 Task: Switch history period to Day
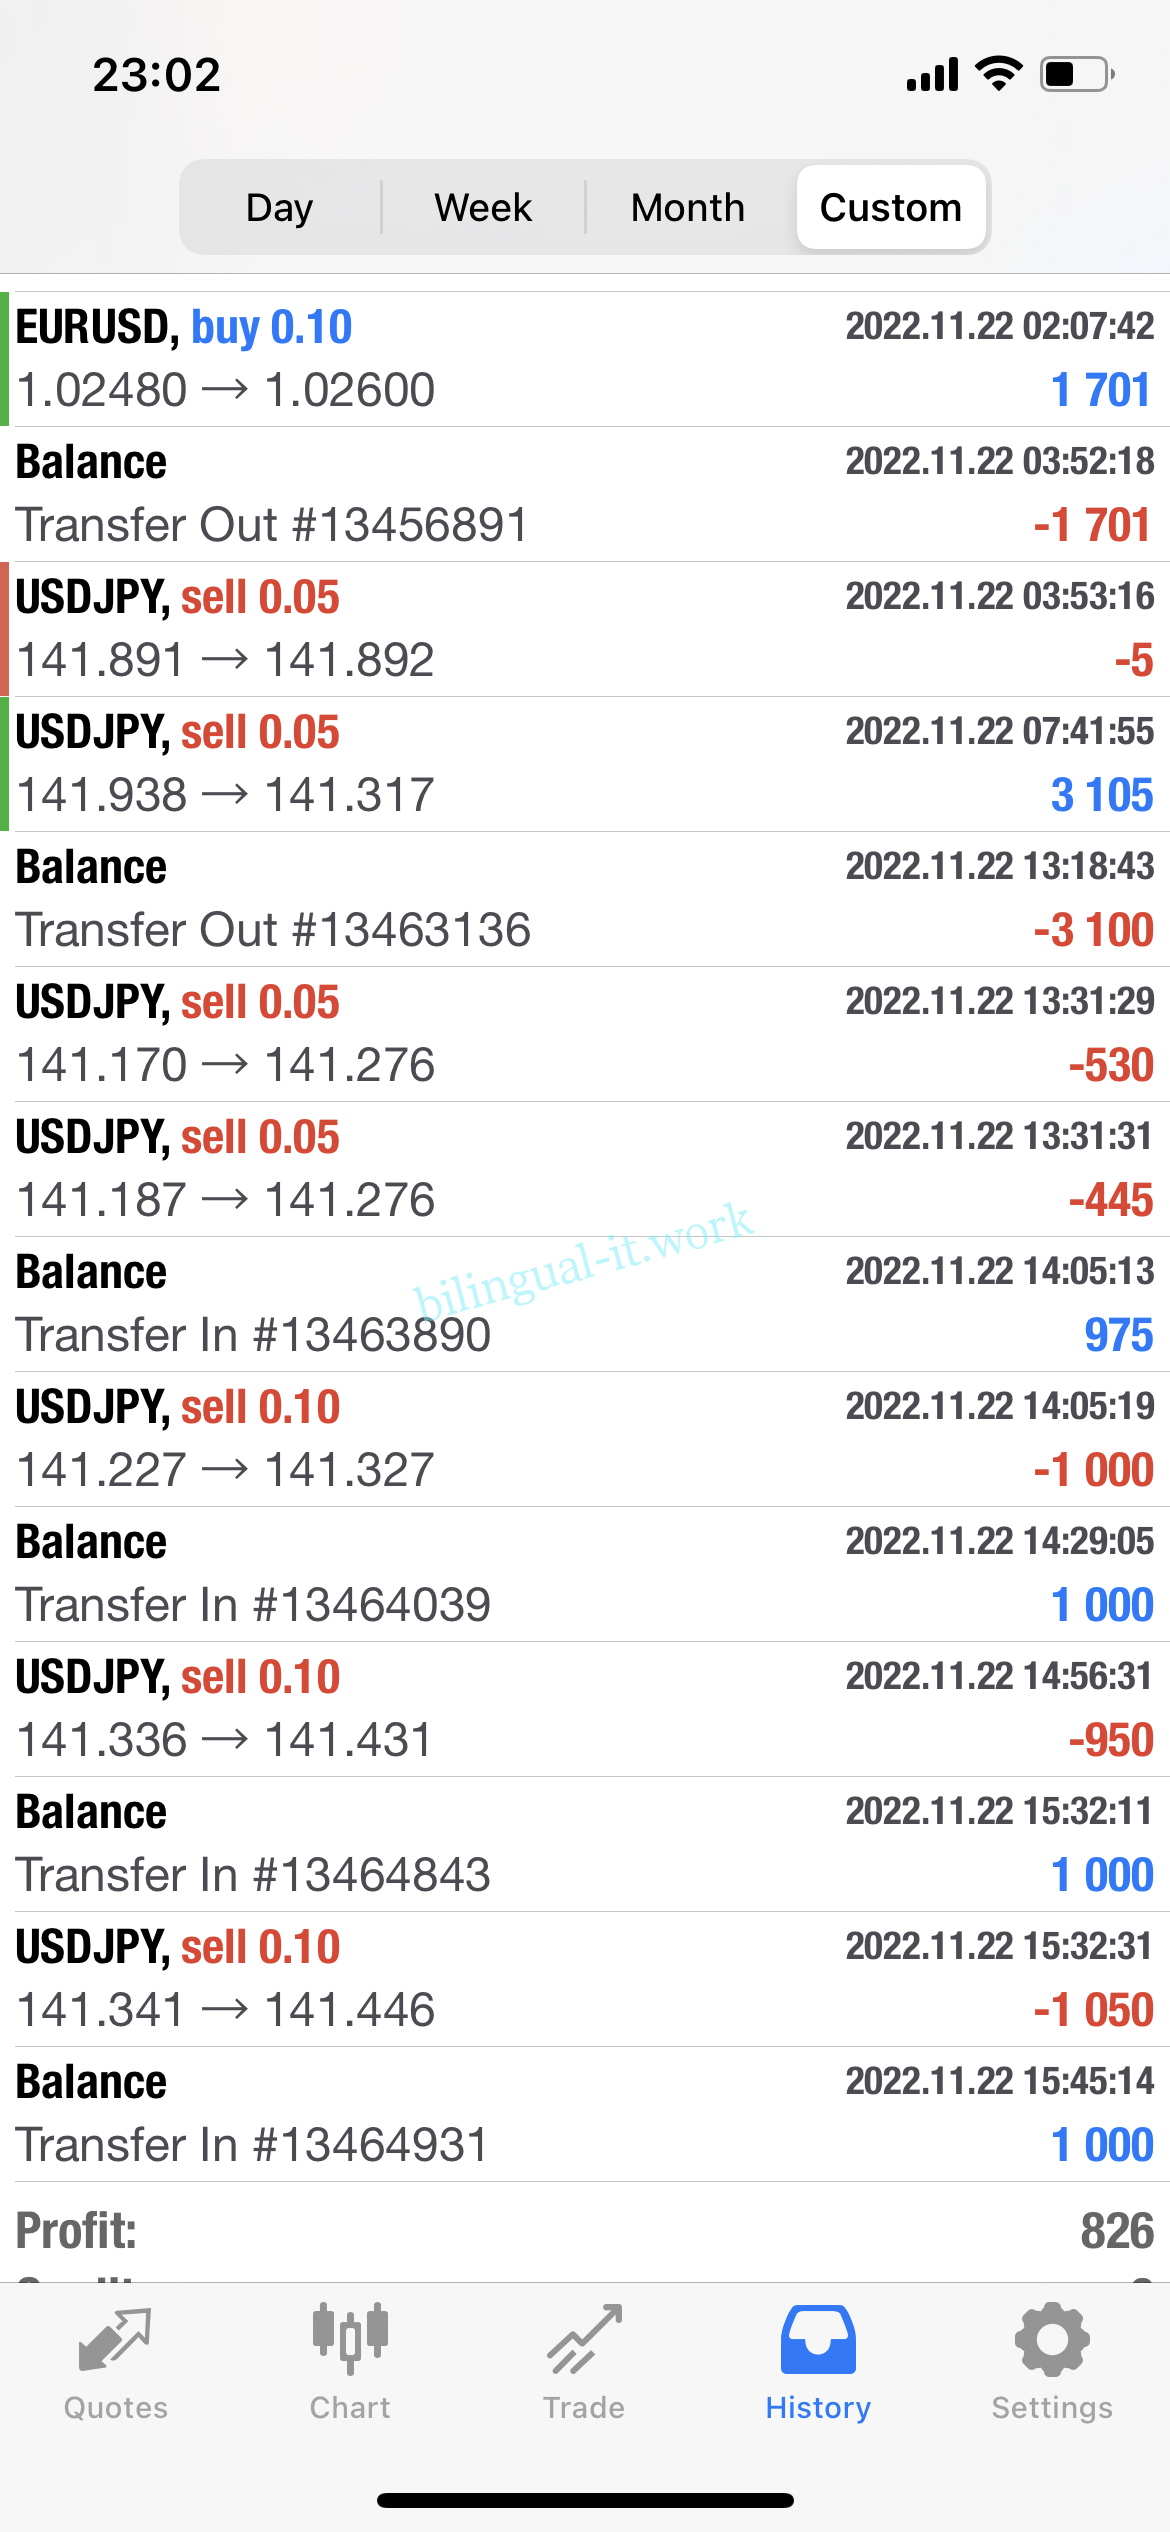280,208
